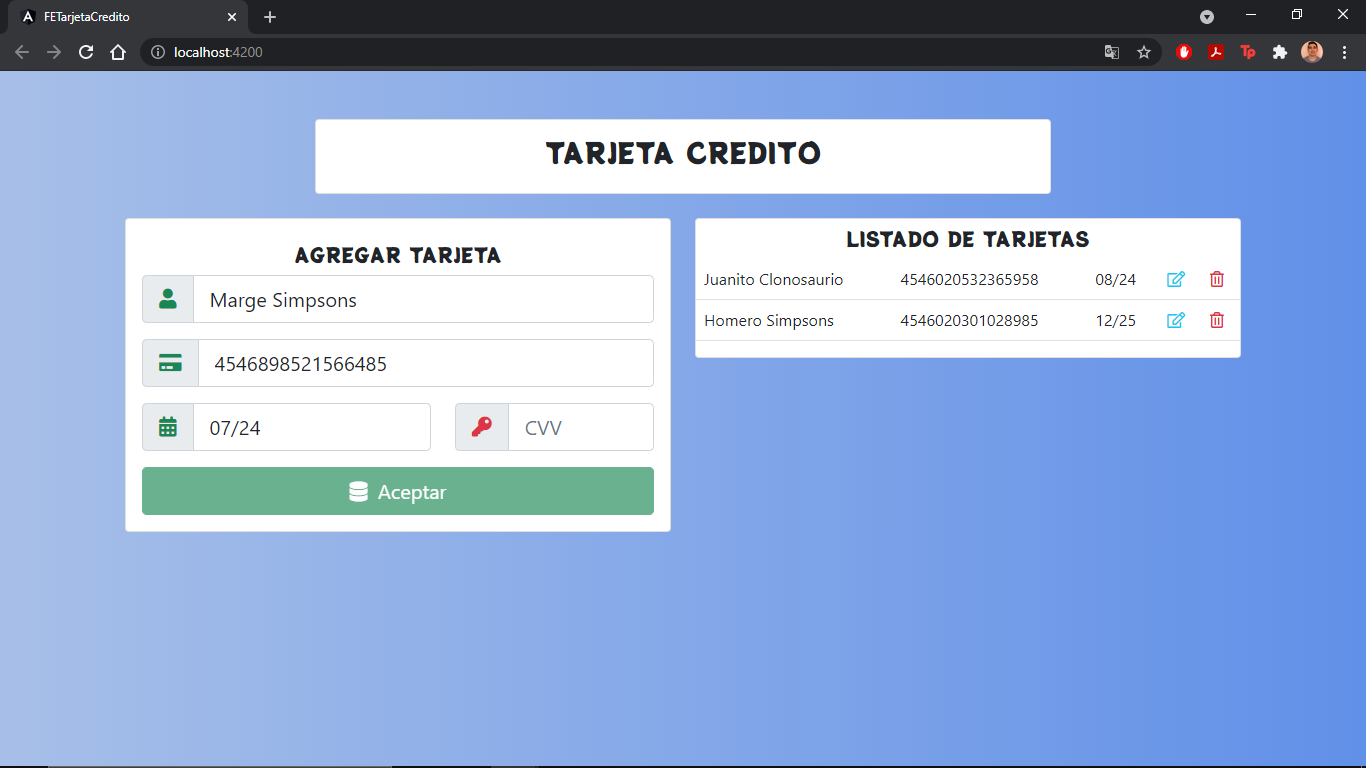Focus the cardholder name field with Marge Simpsons
Screen dimensions: 1366x768
pyautogui.click(x=422, y=299)
